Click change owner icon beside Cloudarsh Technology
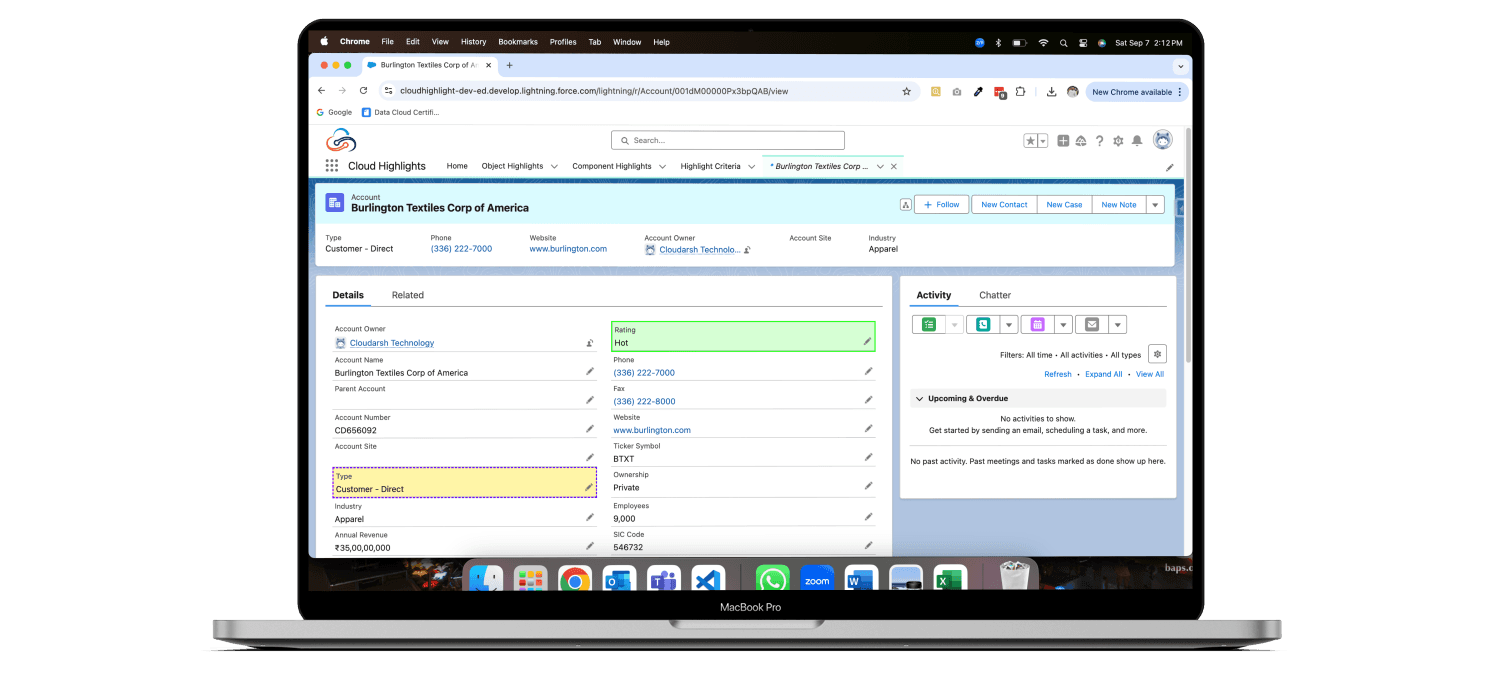Viewport: 1500px width, 700px height. click(x=590, y=343)
